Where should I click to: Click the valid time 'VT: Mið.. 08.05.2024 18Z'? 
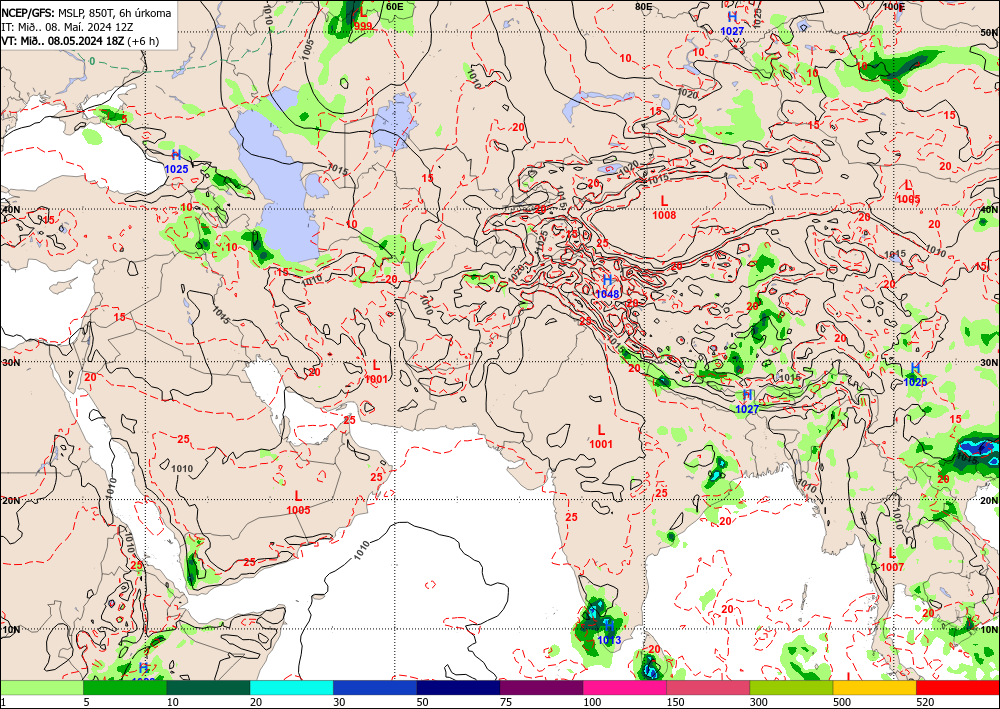[x=63, y=41]
